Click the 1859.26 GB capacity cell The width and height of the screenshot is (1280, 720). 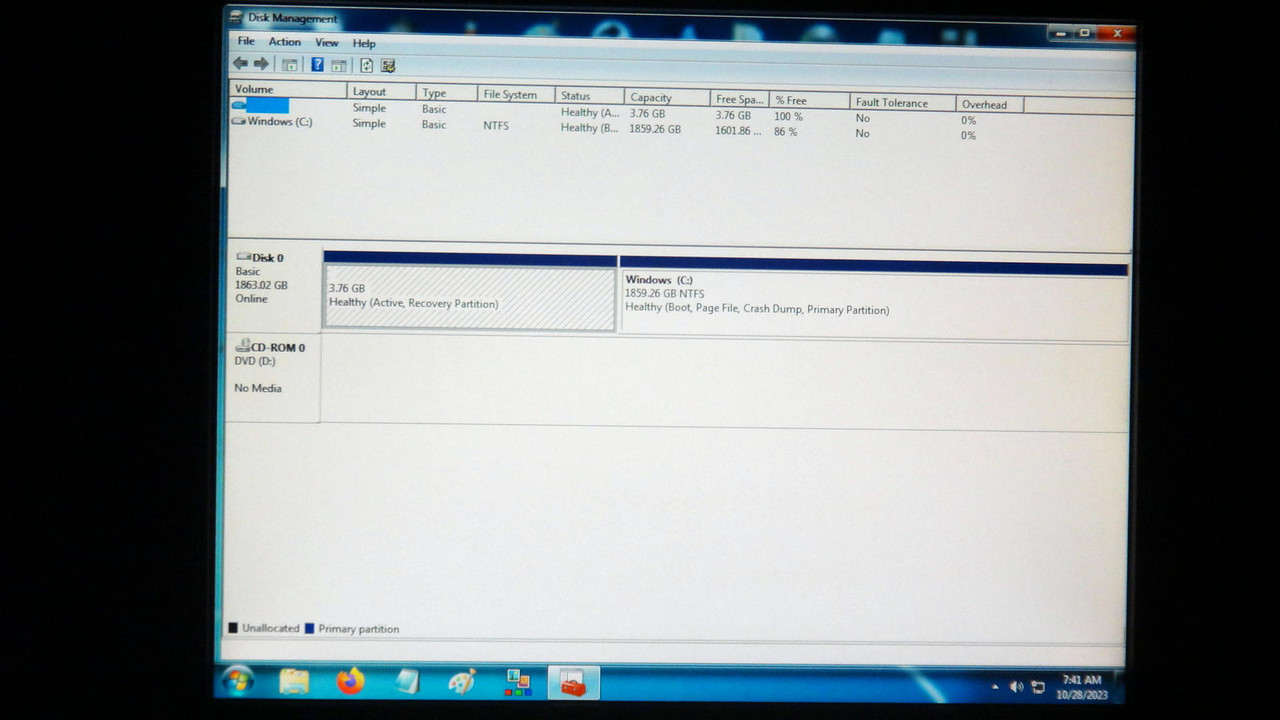(x=655, y=129)
